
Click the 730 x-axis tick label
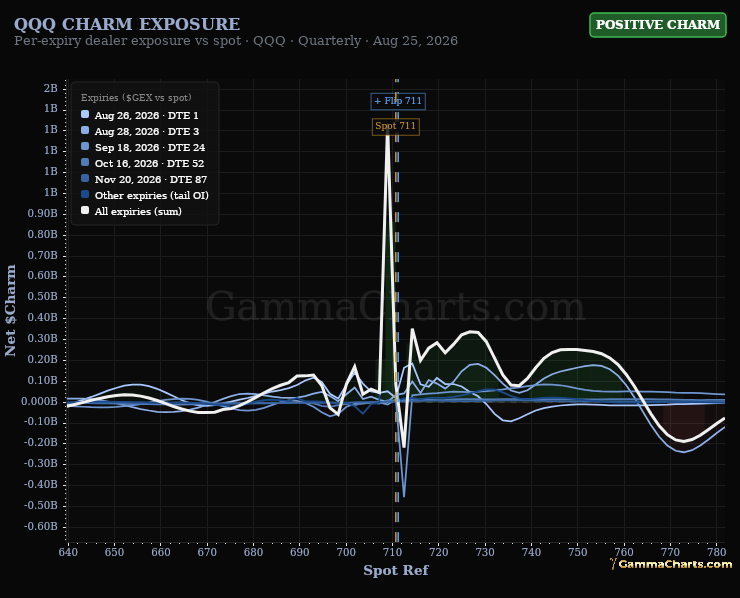[485, 552]
